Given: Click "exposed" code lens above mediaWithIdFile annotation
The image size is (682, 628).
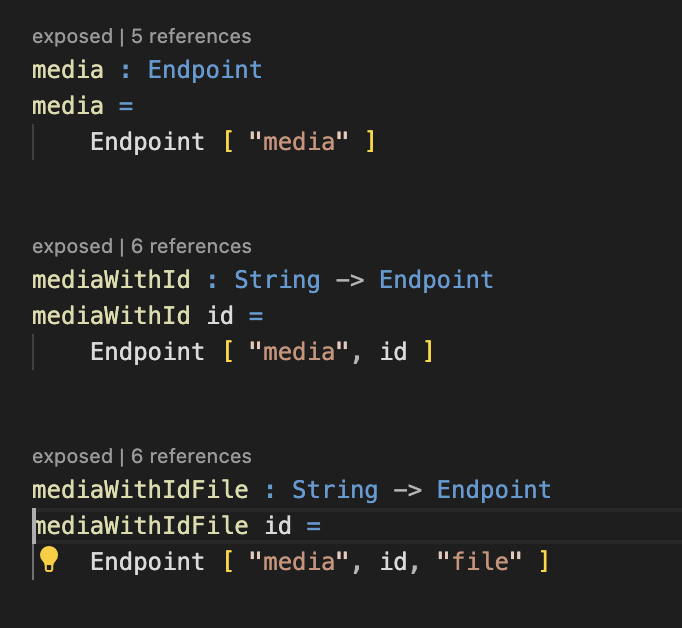Looking at the screenshot, I should click(x=72, y=457).
